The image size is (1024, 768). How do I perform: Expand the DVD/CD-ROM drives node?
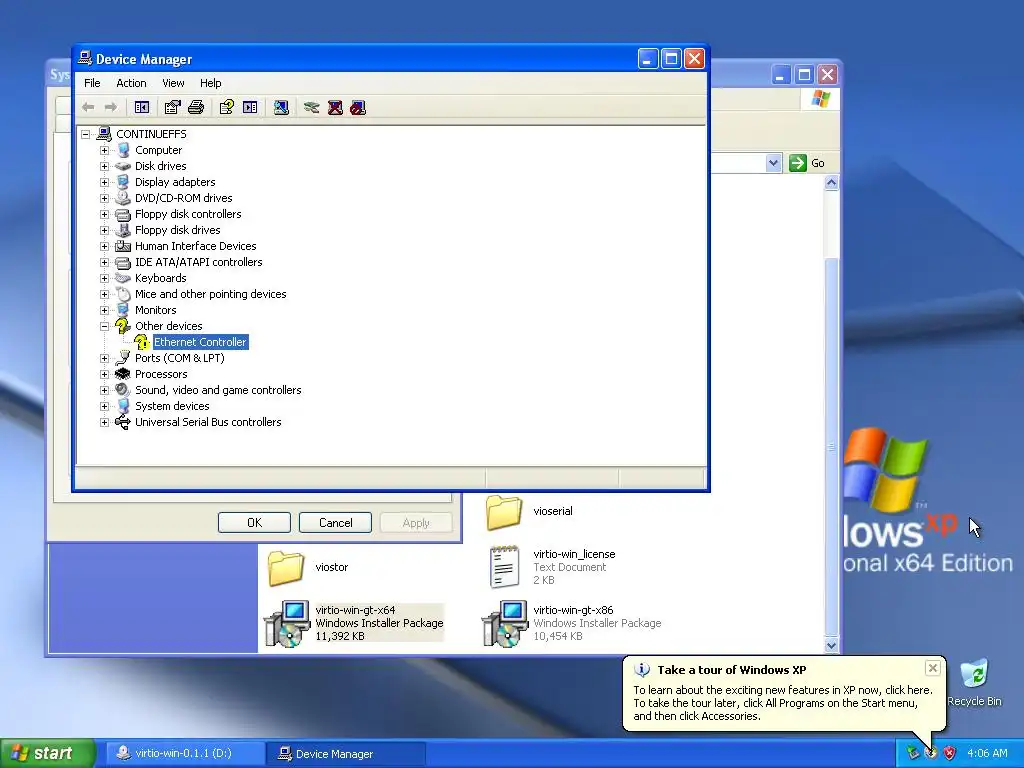coord(104,199)
